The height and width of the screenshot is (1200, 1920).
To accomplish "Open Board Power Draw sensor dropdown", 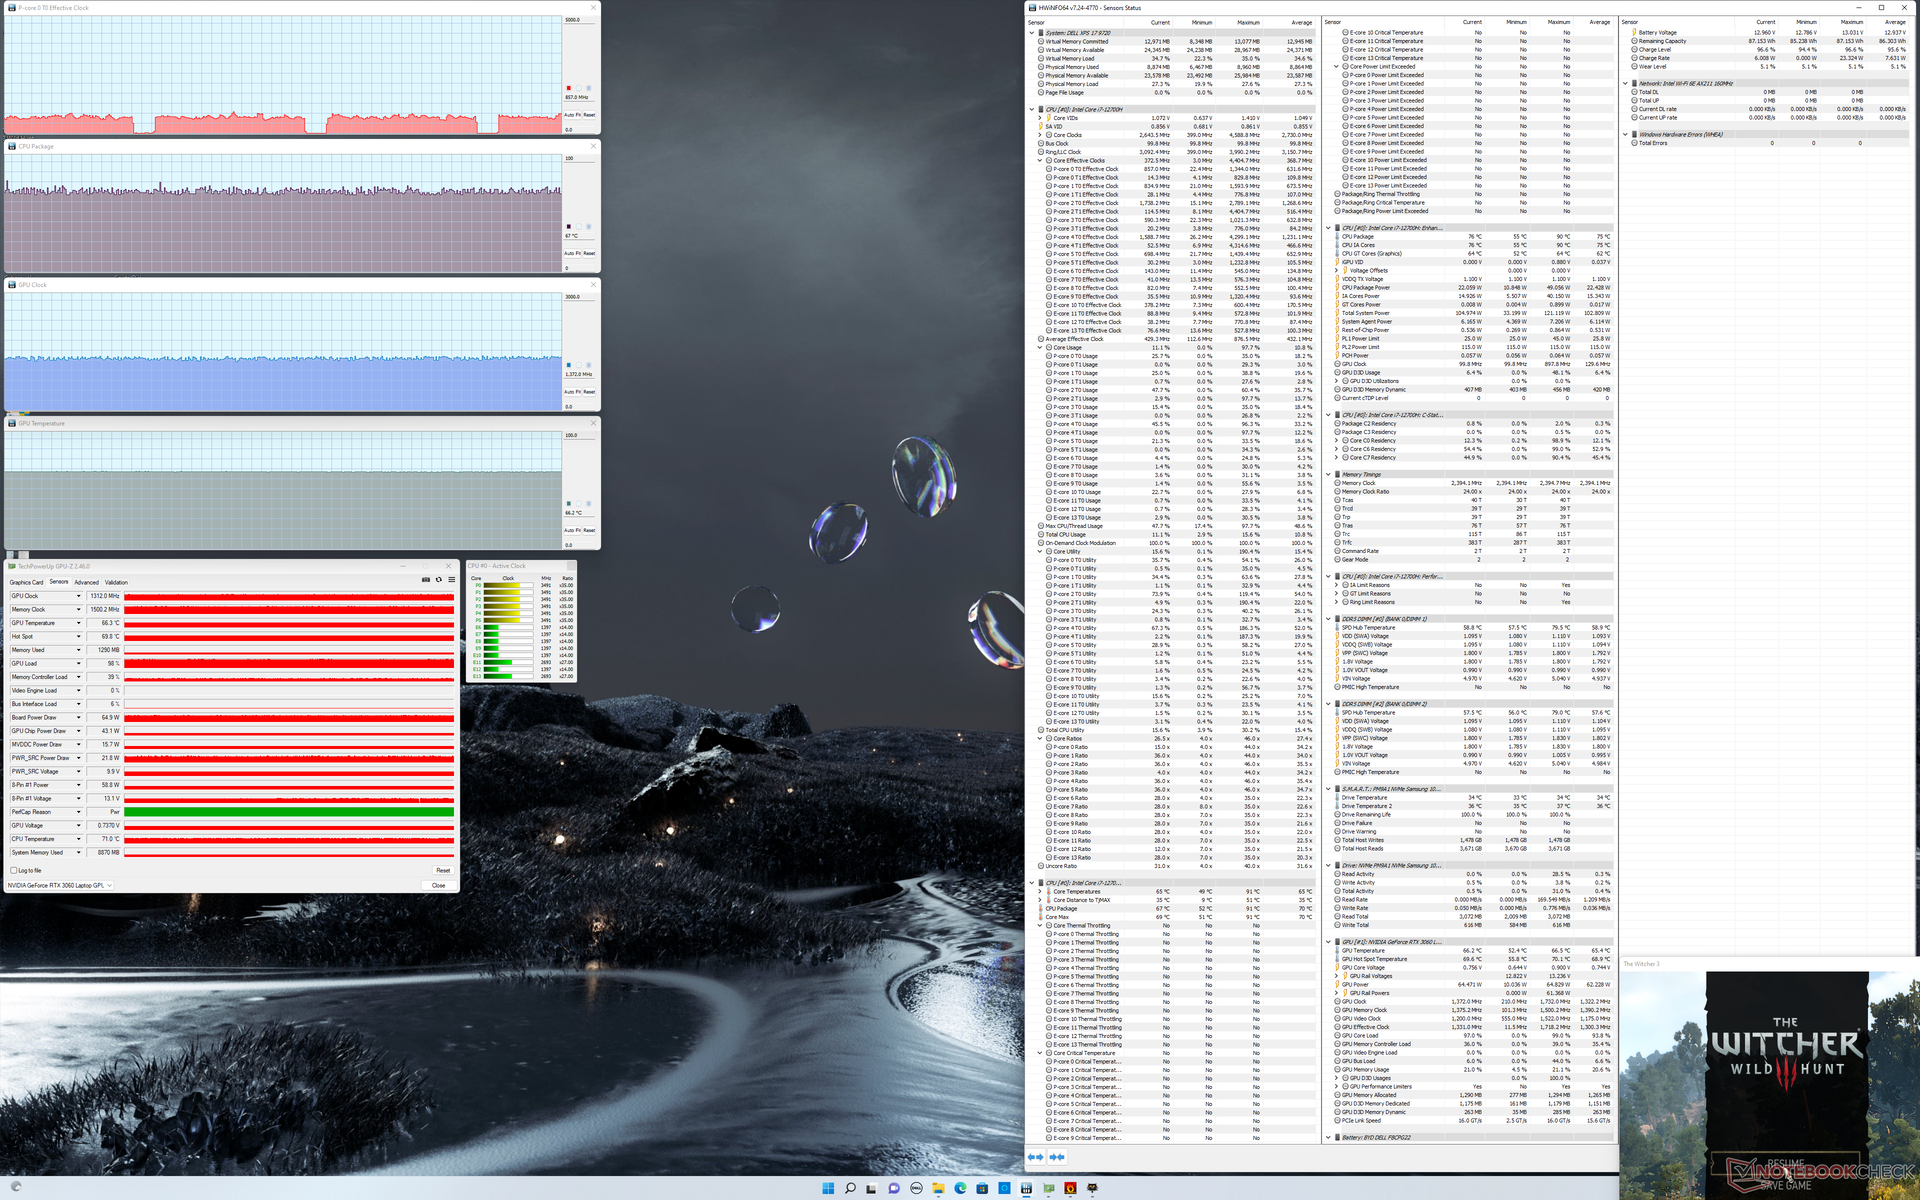I will click(79, 717).
